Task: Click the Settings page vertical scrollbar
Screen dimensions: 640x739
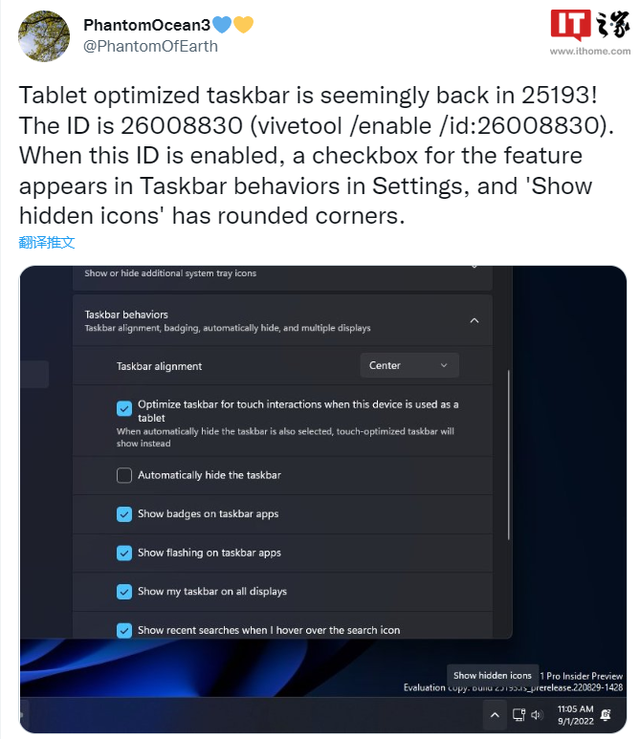Action: tap(509, 455)
